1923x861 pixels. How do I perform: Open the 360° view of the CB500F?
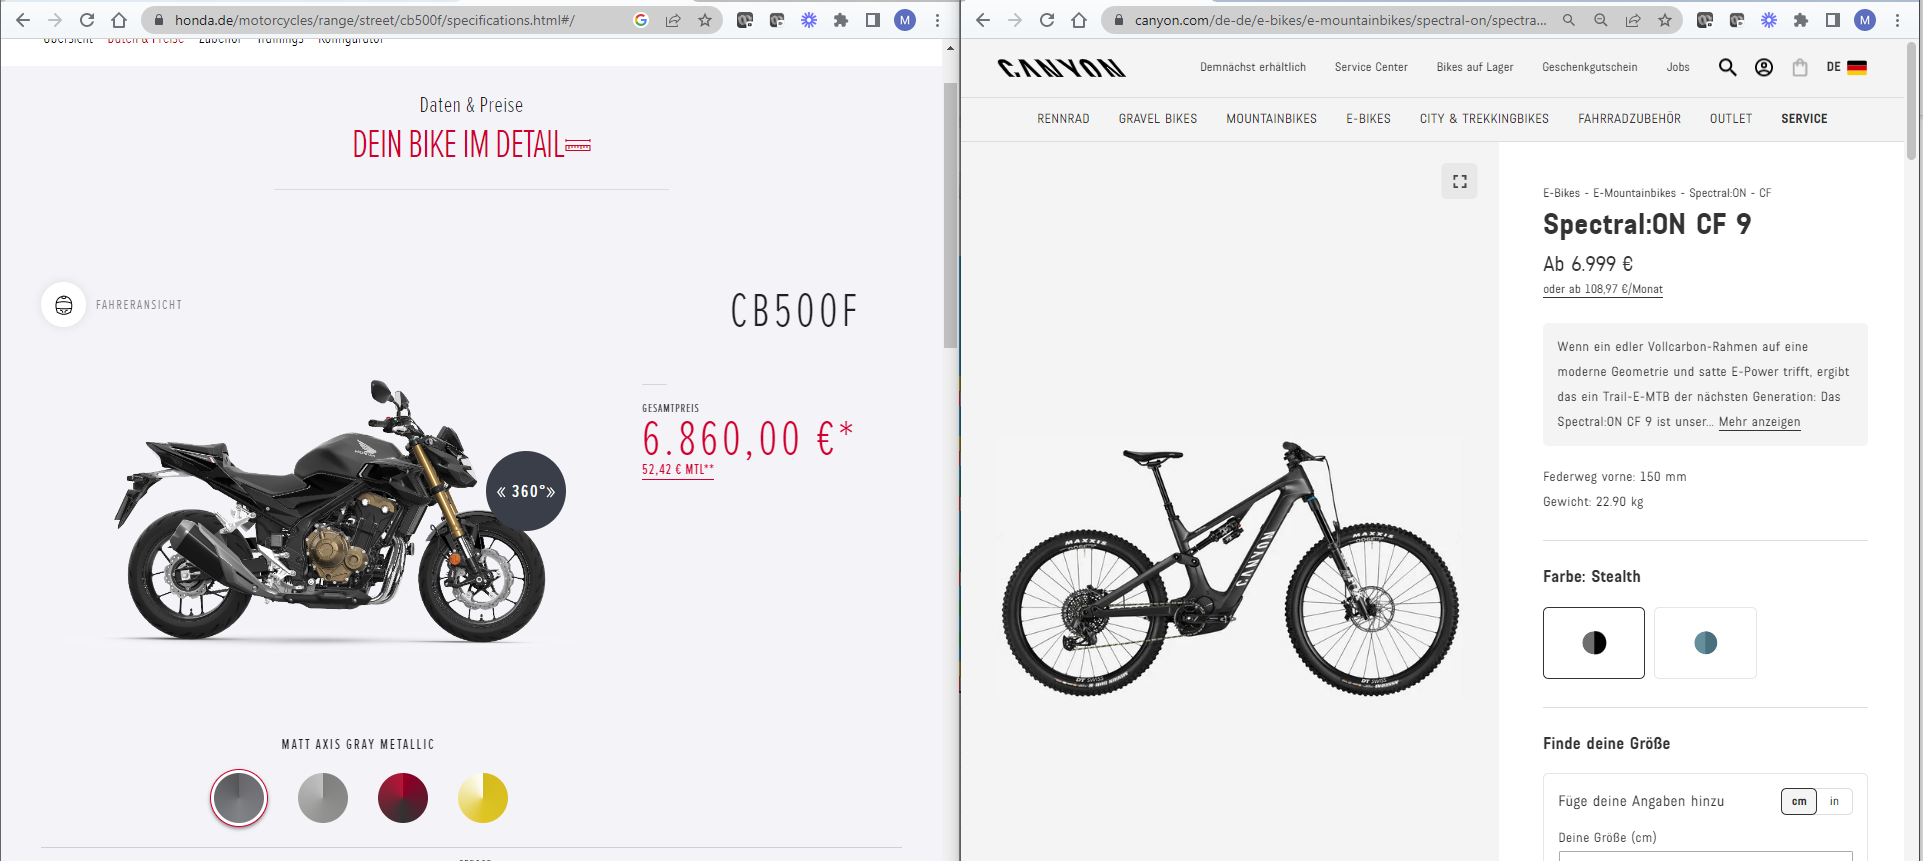point(526,491)
